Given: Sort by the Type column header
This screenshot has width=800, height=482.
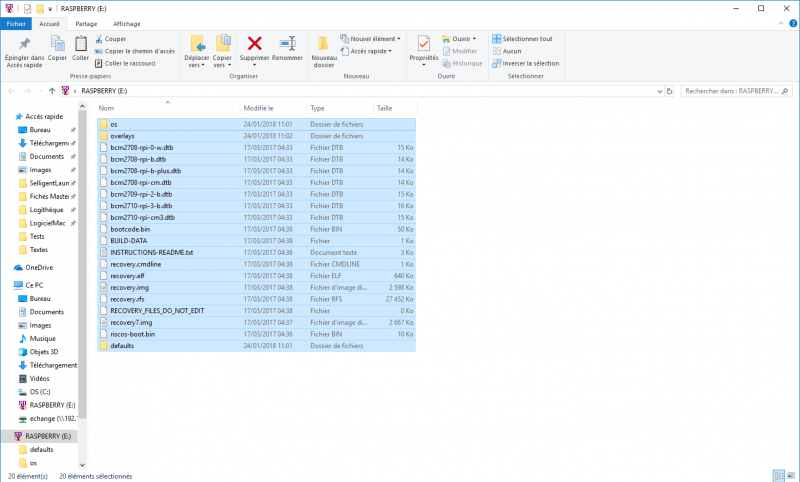Looking at the screenshot, I should tap(339, 108).
